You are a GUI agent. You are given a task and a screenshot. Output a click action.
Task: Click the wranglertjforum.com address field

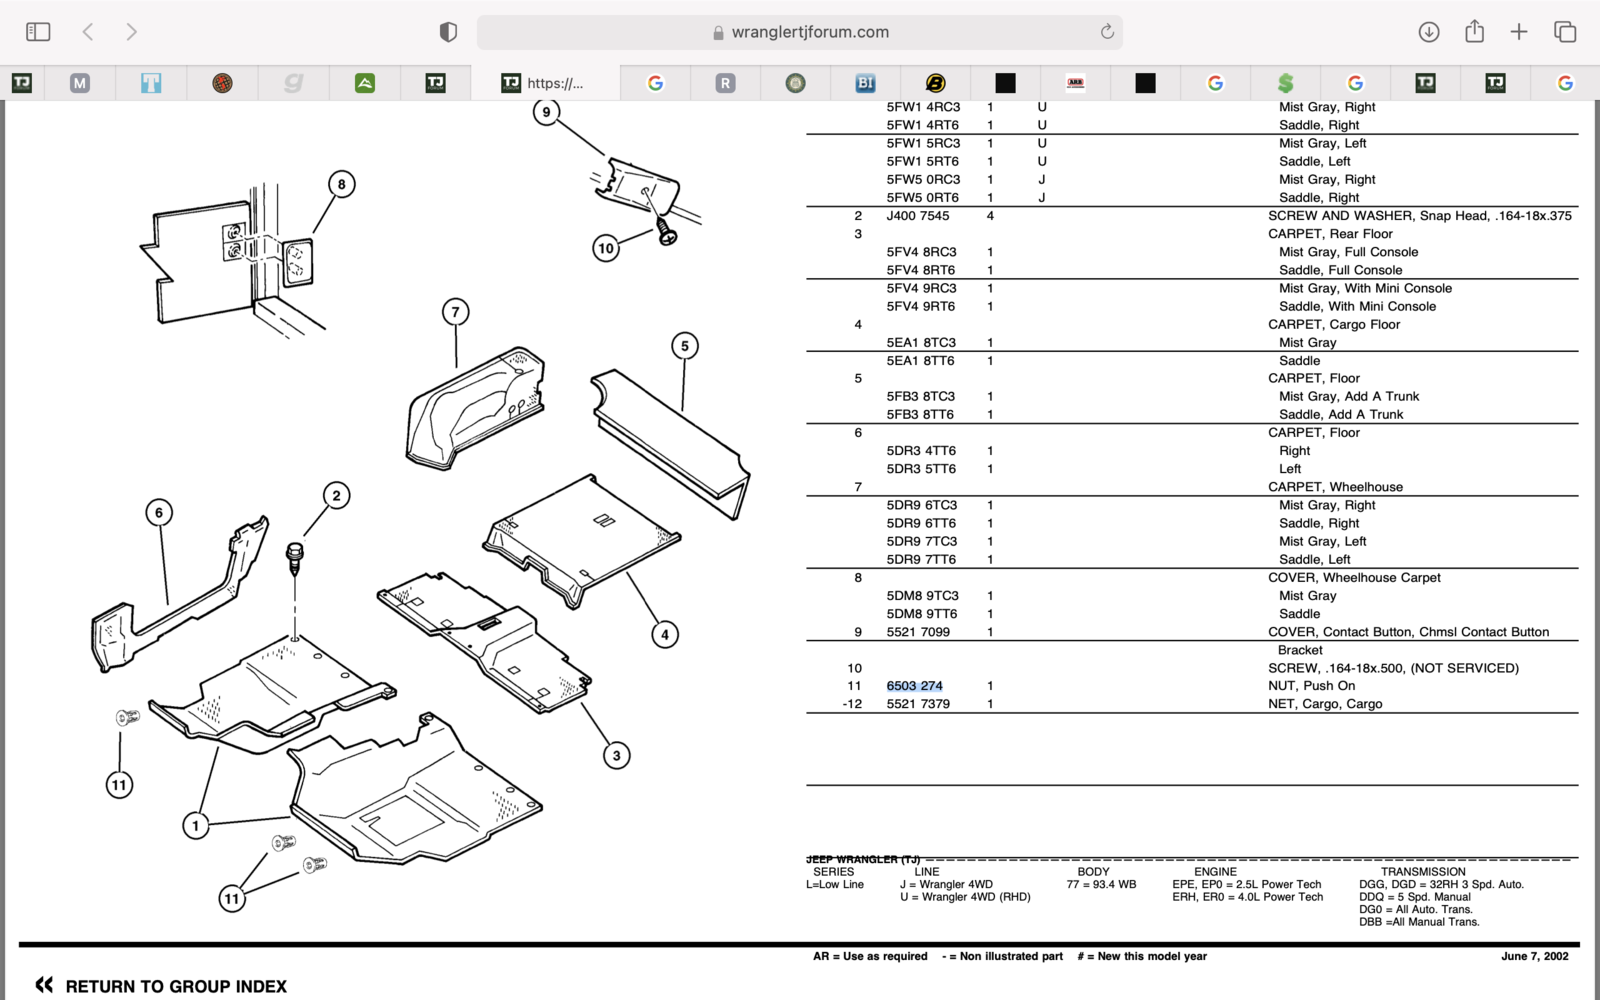tap(800, 32)
